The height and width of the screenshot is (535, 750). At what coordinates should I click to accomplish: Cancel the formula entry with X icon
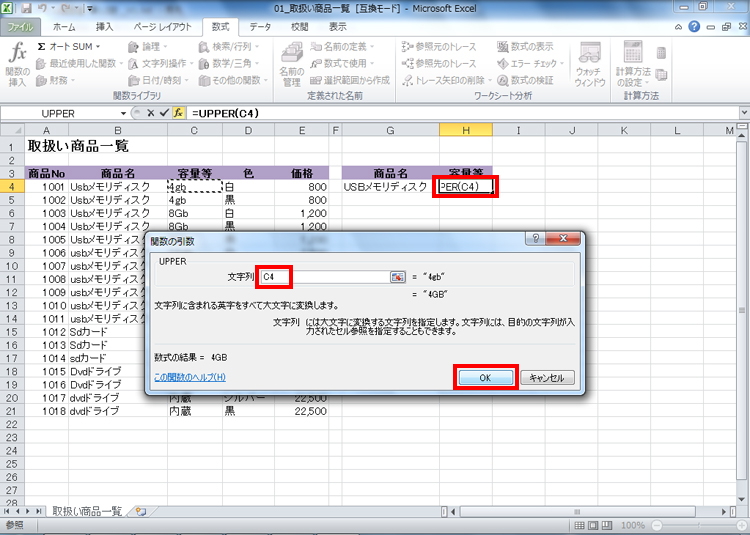151,113
